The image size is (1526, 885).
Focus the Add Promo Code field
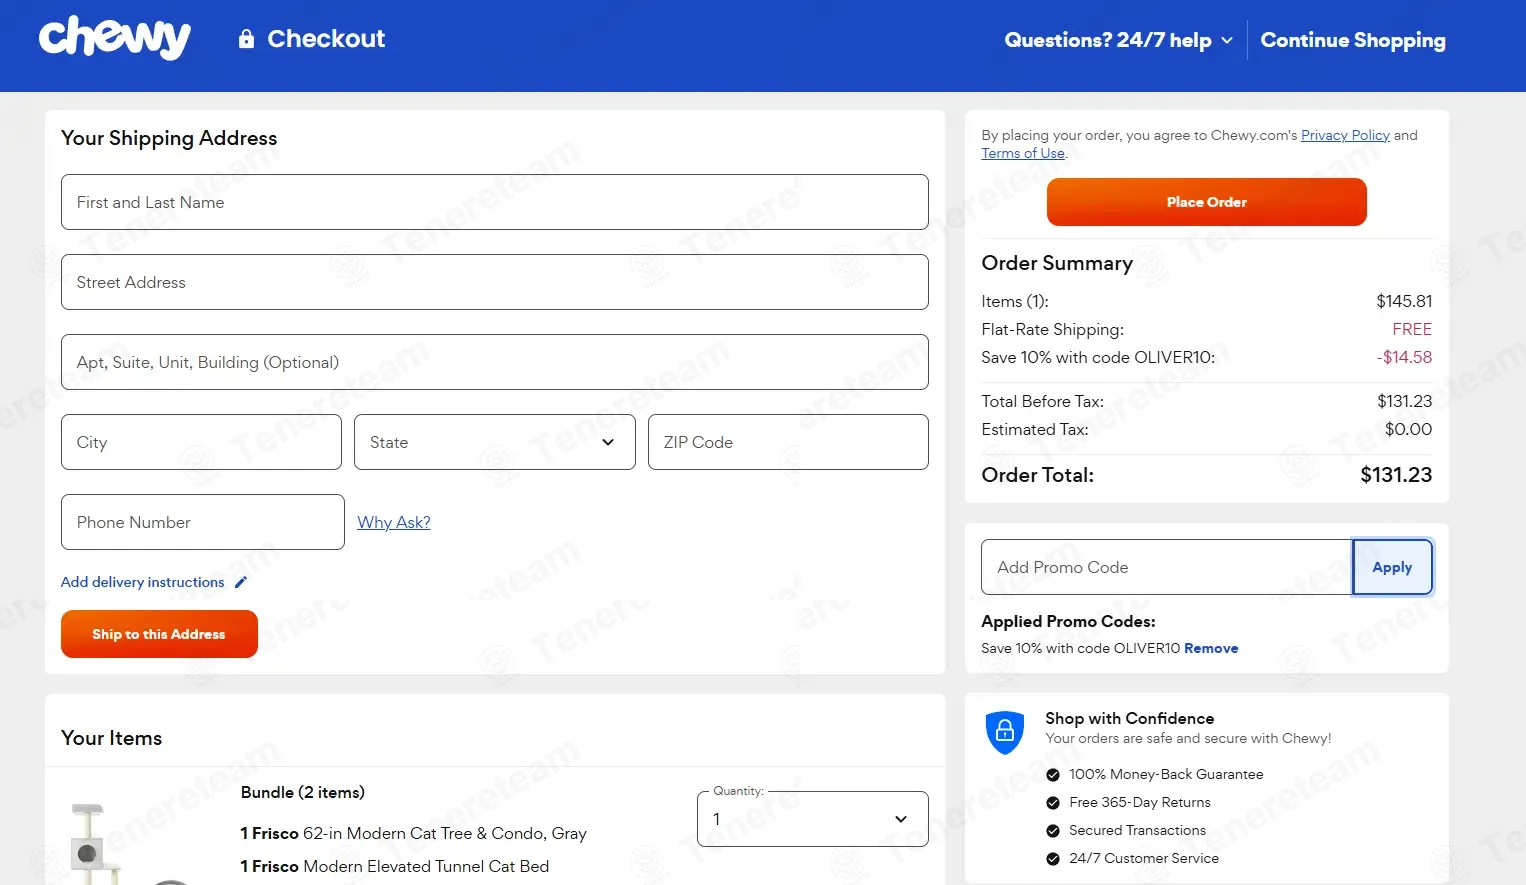(1167, 567)
